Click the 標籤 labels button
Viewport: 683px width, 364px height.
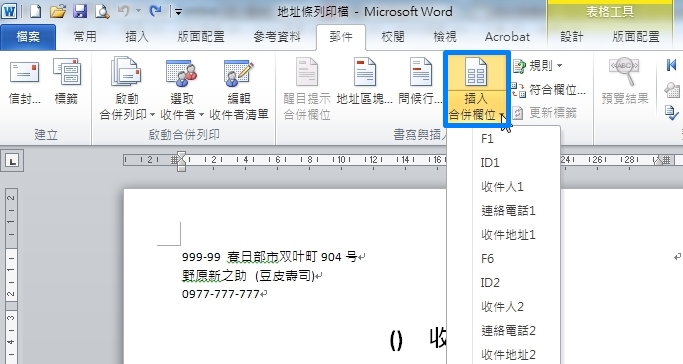click(x=66, y=82)
